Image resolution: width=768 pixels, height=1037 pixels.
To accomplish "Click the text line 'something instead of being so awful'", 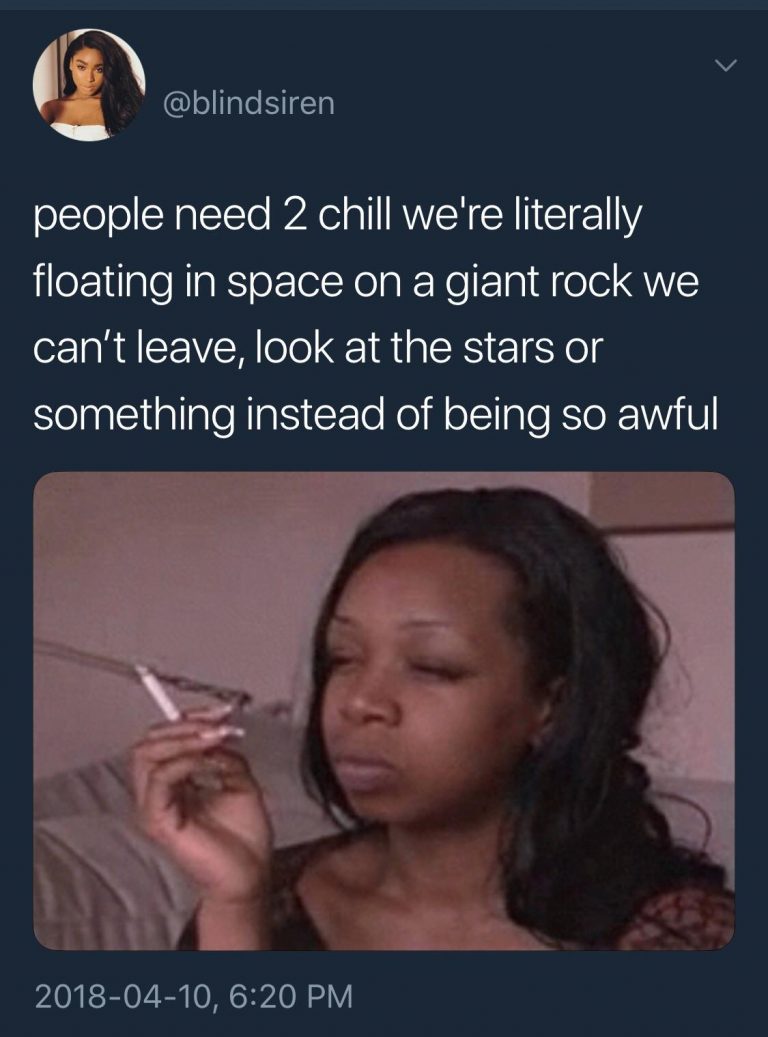I will click(375, 415).
